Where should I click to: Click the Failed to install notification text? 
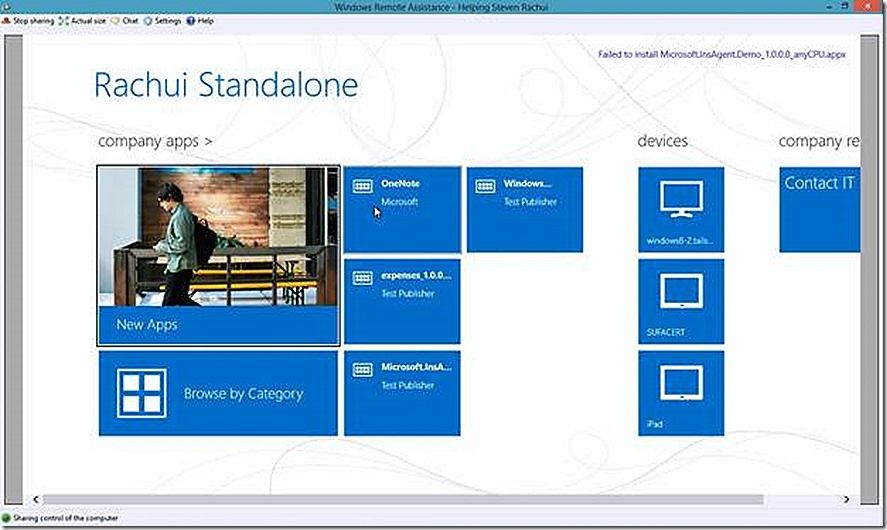(722, 54)
